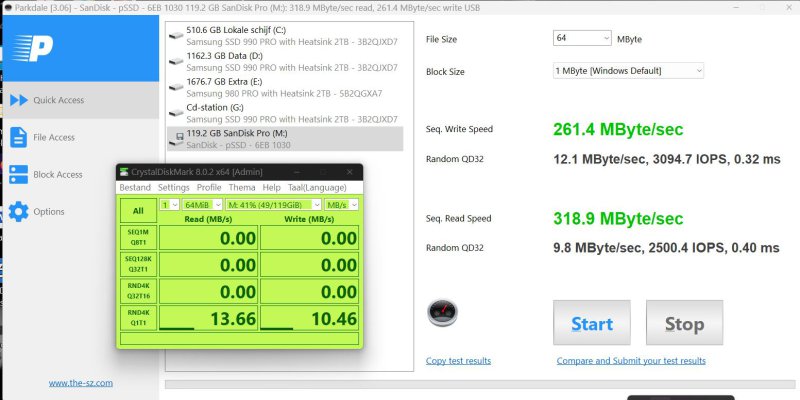
Task: Open Quick Access in Parkdale sidebar
Action: point(82,100)
